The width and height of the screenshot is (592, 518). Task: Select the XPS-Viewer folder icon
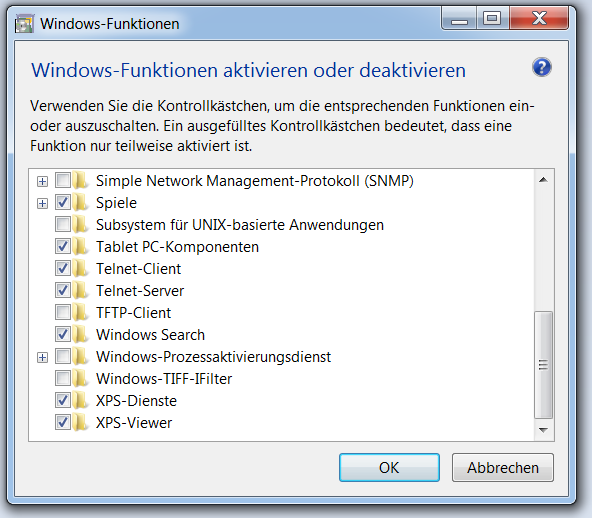(80, 422)
